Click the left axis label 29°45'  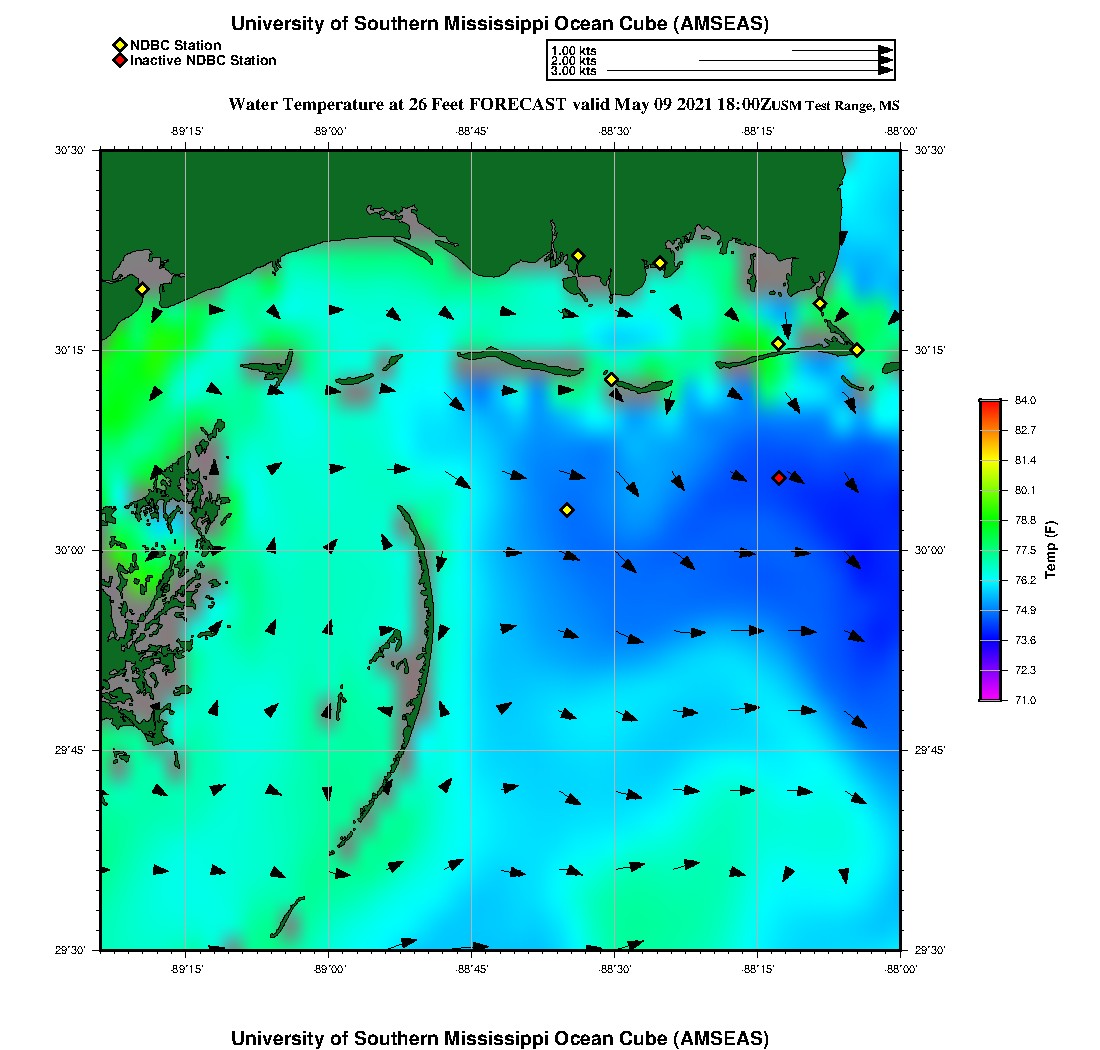coord(70,750)
